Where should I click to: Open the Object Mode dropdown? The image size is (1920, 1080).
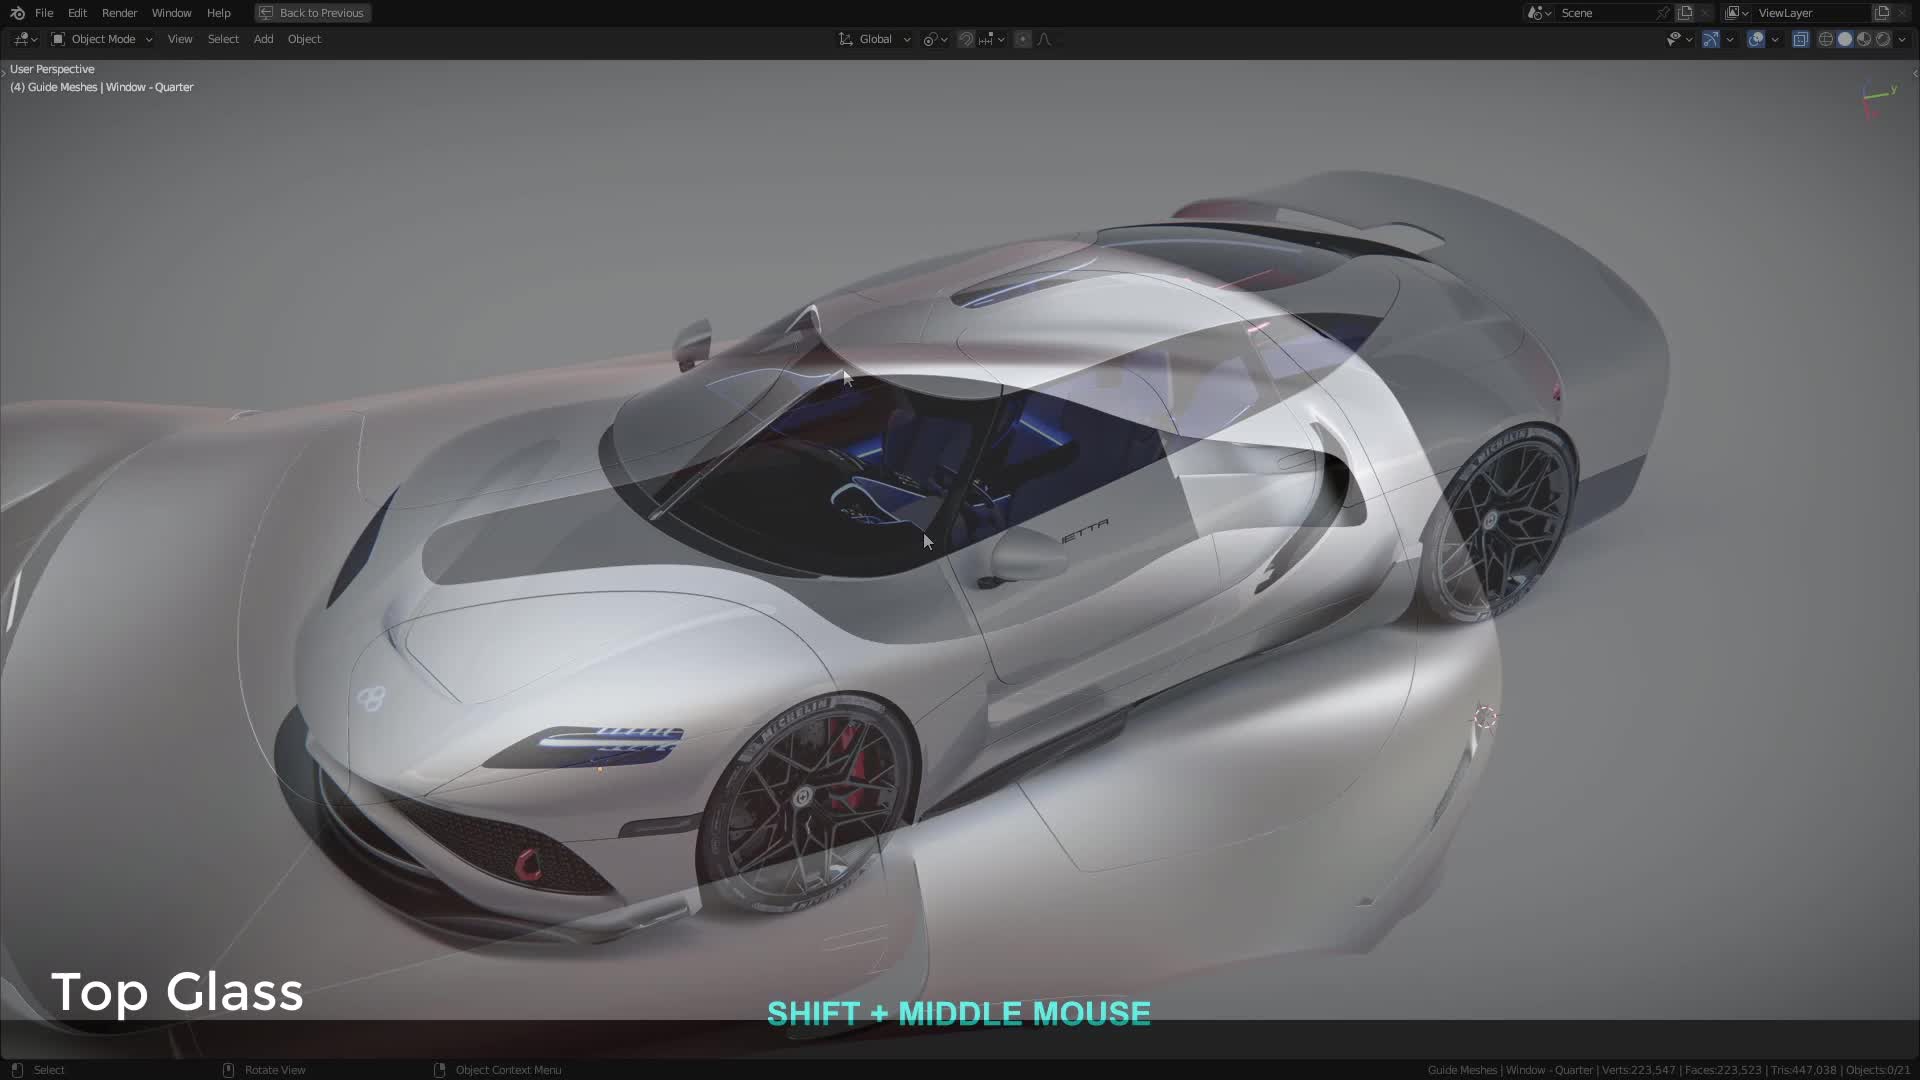coord(102,39)
